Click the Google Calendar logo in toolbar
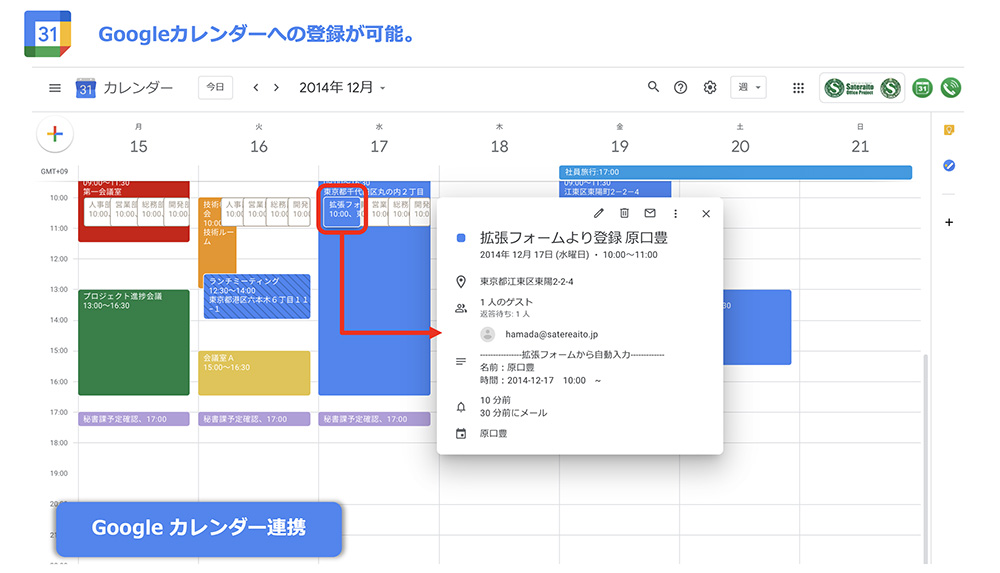This screenshot has height=573, width=1000. tap(85, 88)
